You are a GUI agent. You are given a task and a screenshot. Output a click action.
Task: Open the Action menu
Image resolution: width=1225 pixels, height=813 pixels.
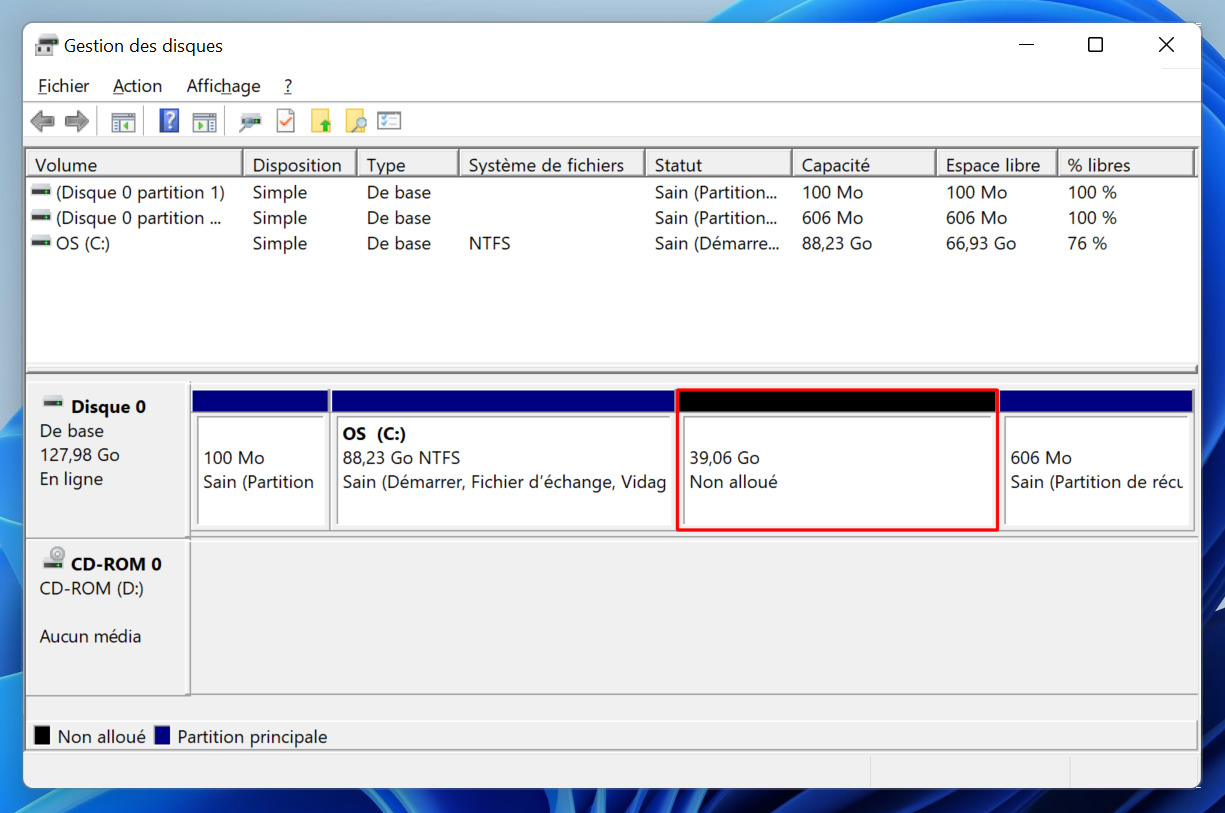coord(137,86)
